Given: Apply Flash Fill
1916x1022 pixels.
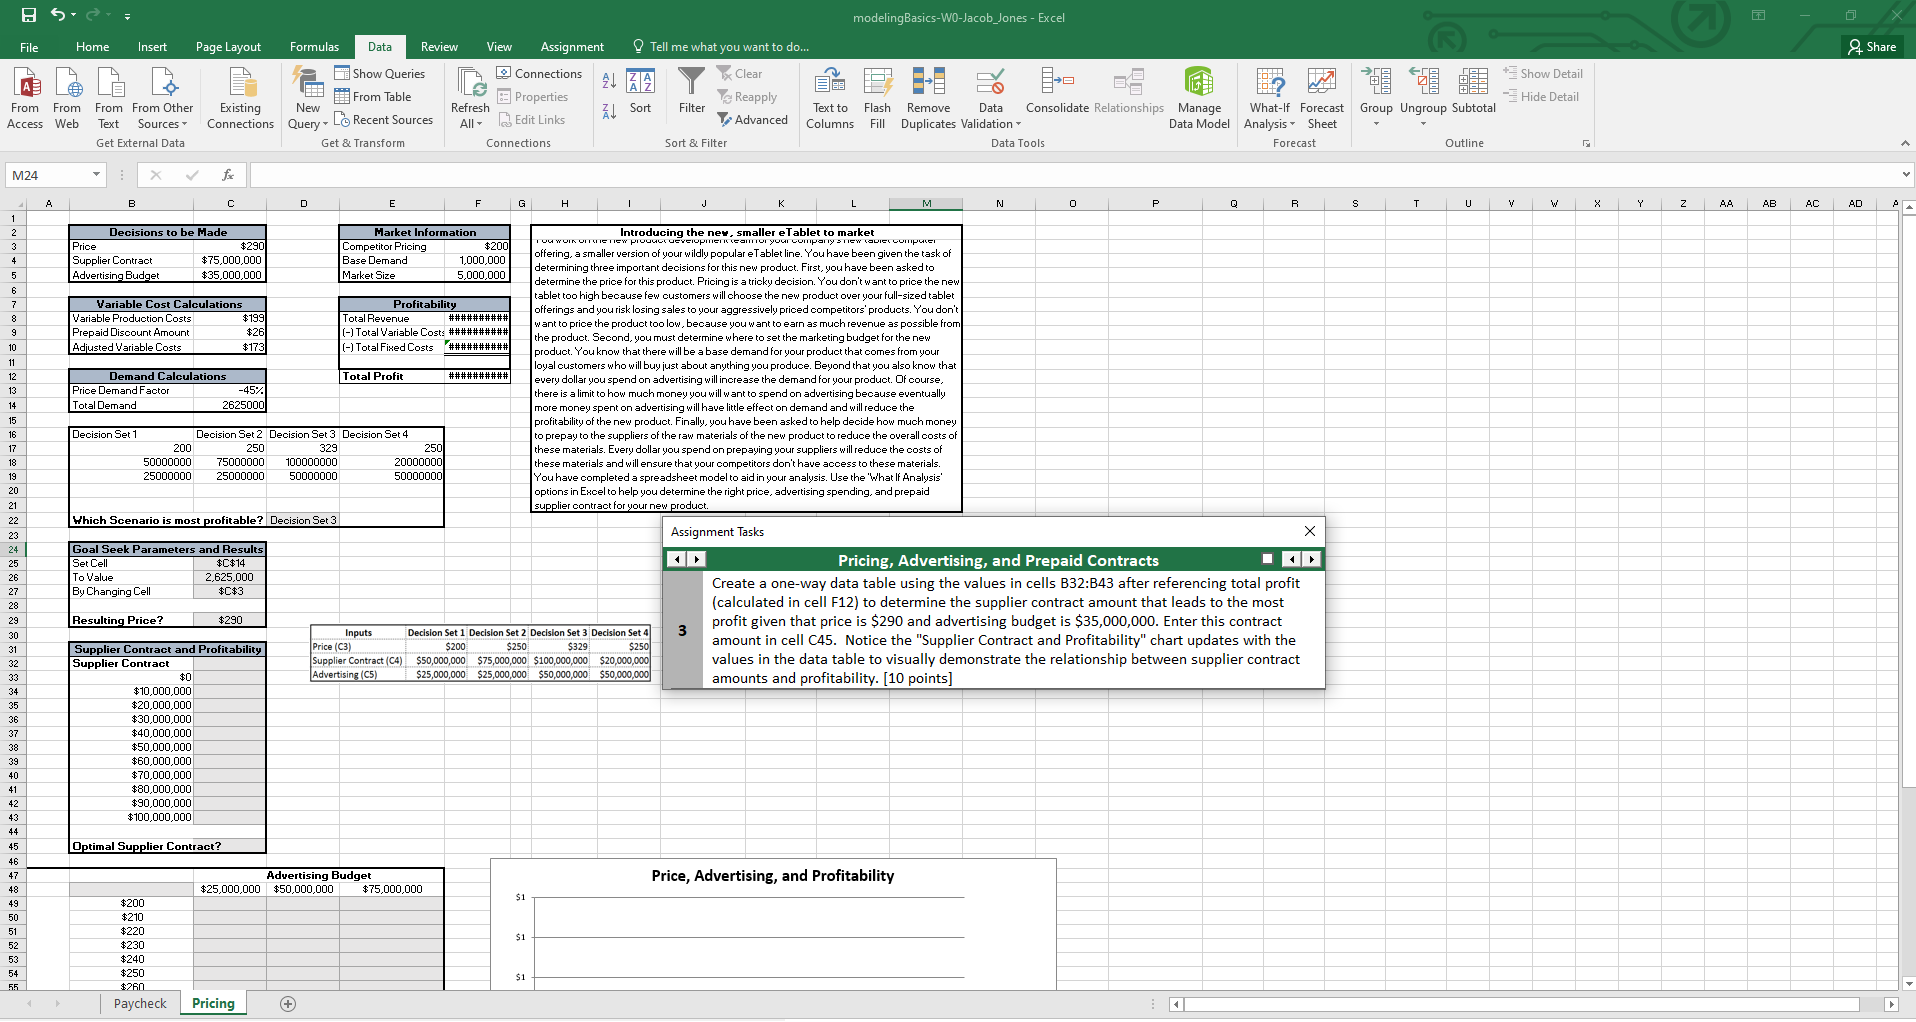Looking at the screenshot, I should pos(877,96).
